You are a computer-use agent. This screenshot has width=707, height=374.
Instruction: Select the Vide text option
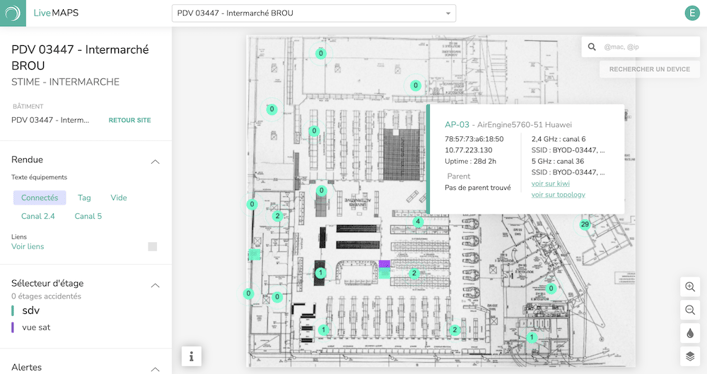[119, 198]
